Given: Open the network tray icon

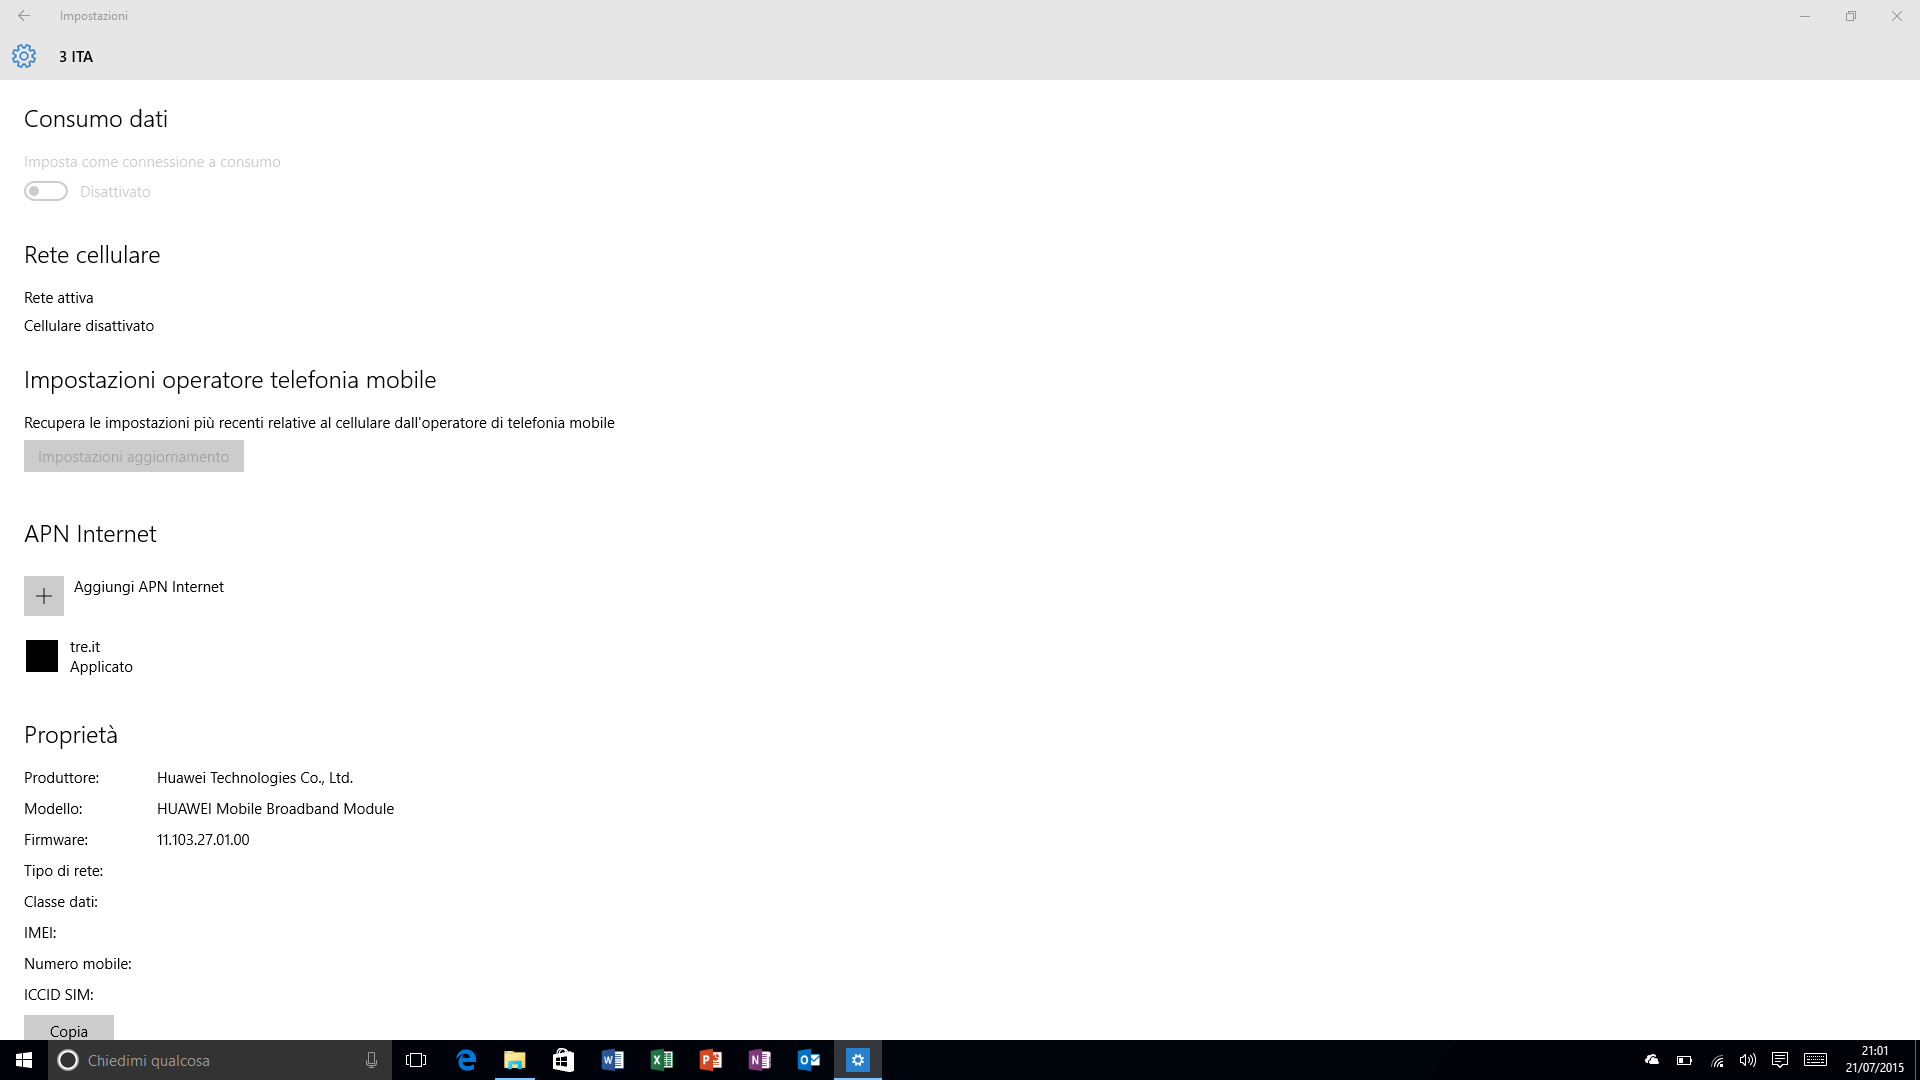Looking at the screenshot, I should (1717, 1060).
